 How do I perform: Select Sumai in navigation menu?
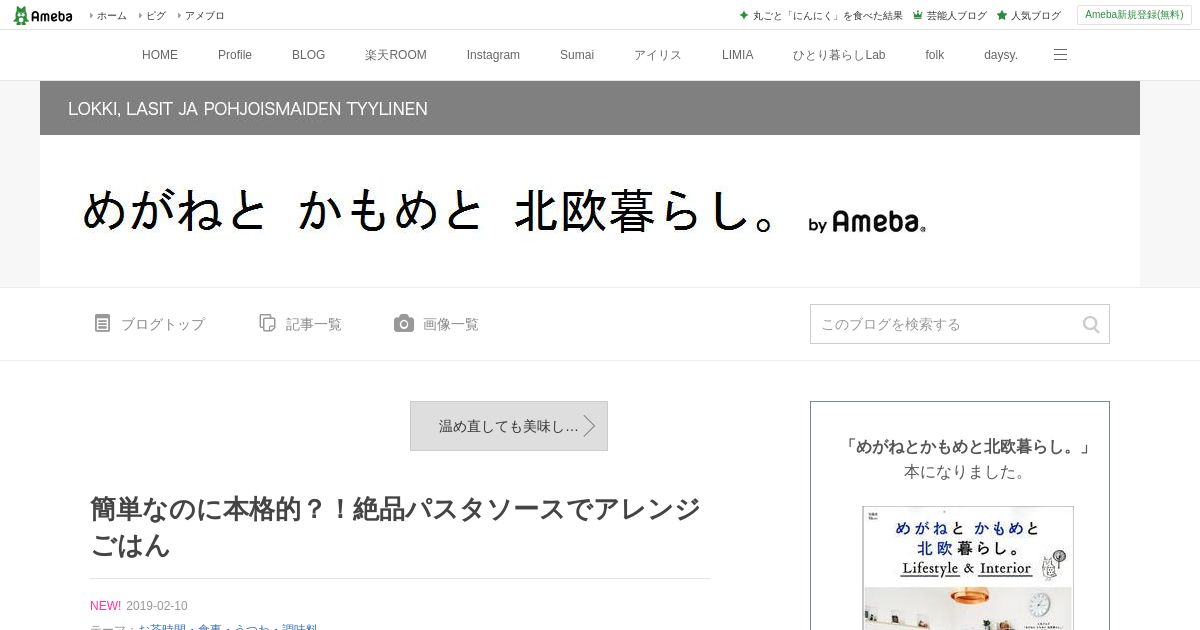(x=577, y=55)
